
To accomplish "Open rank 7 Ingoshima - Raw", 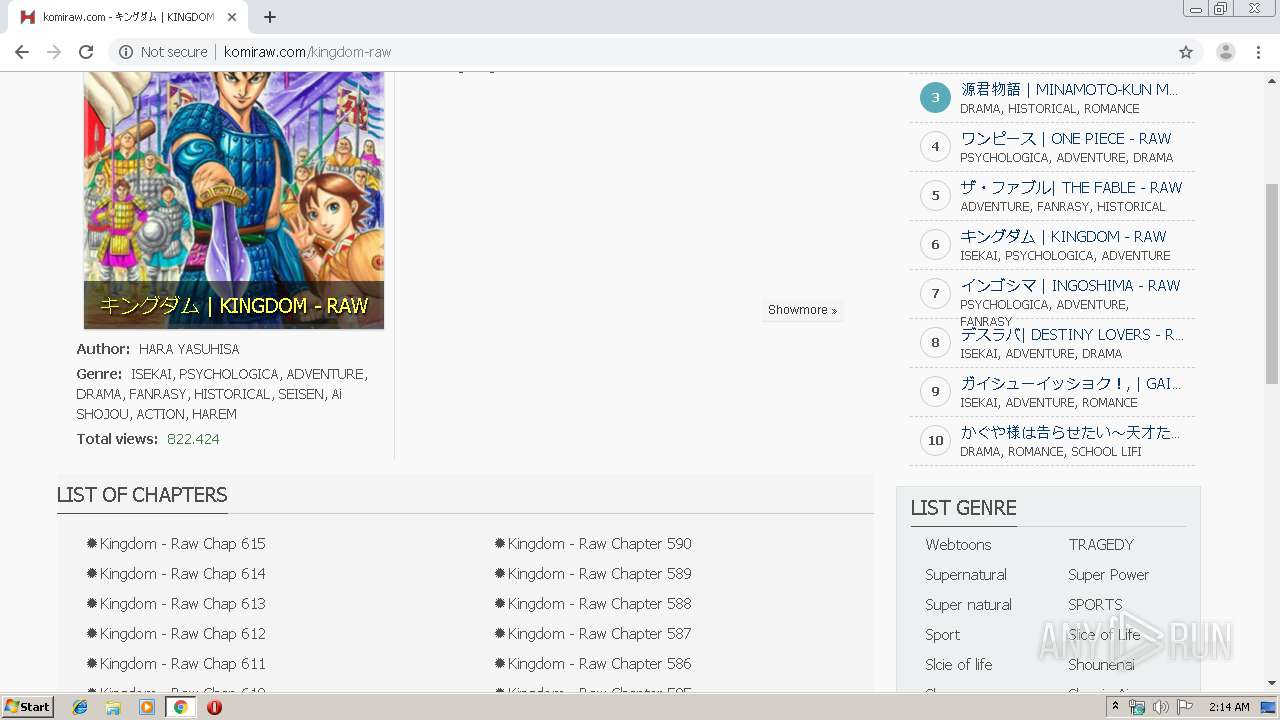I will pos(1070,285).
